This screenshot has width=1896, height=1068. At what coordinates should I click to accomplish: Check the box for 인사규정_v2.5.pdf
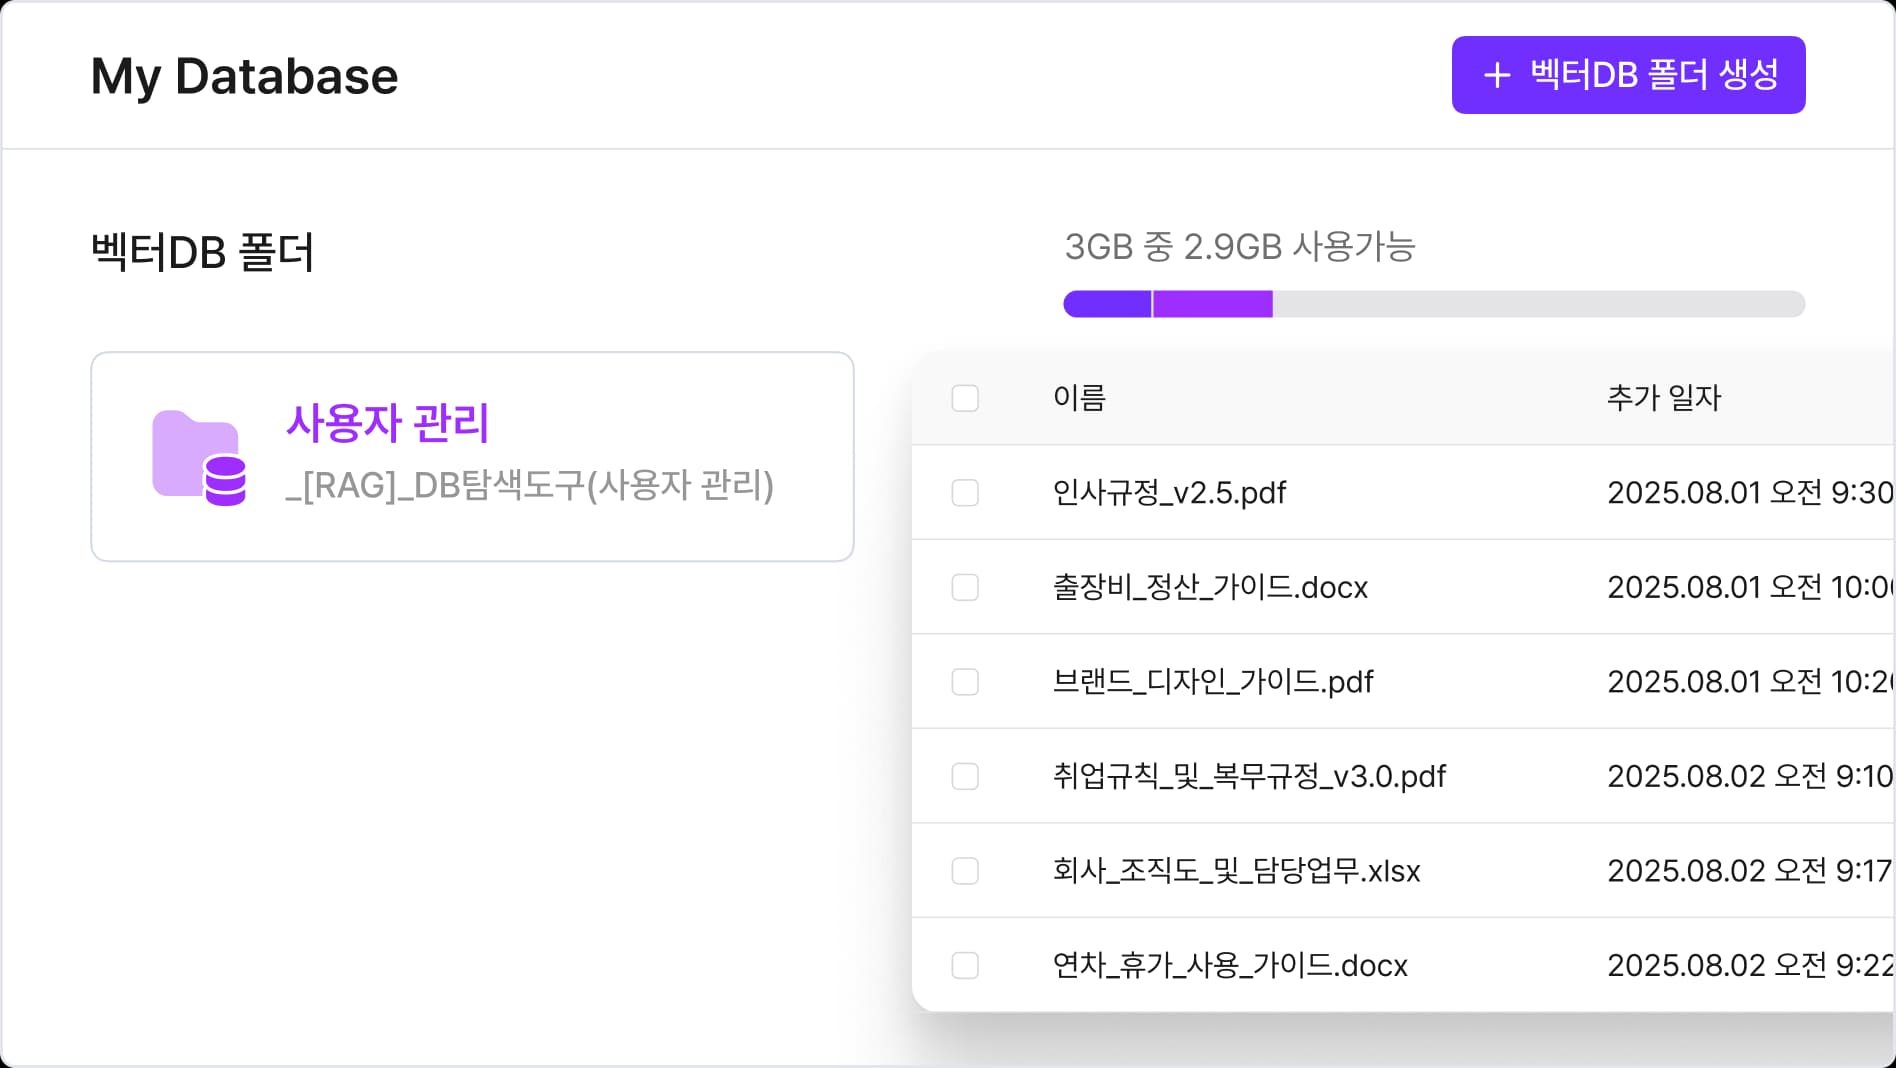[965, 493]
